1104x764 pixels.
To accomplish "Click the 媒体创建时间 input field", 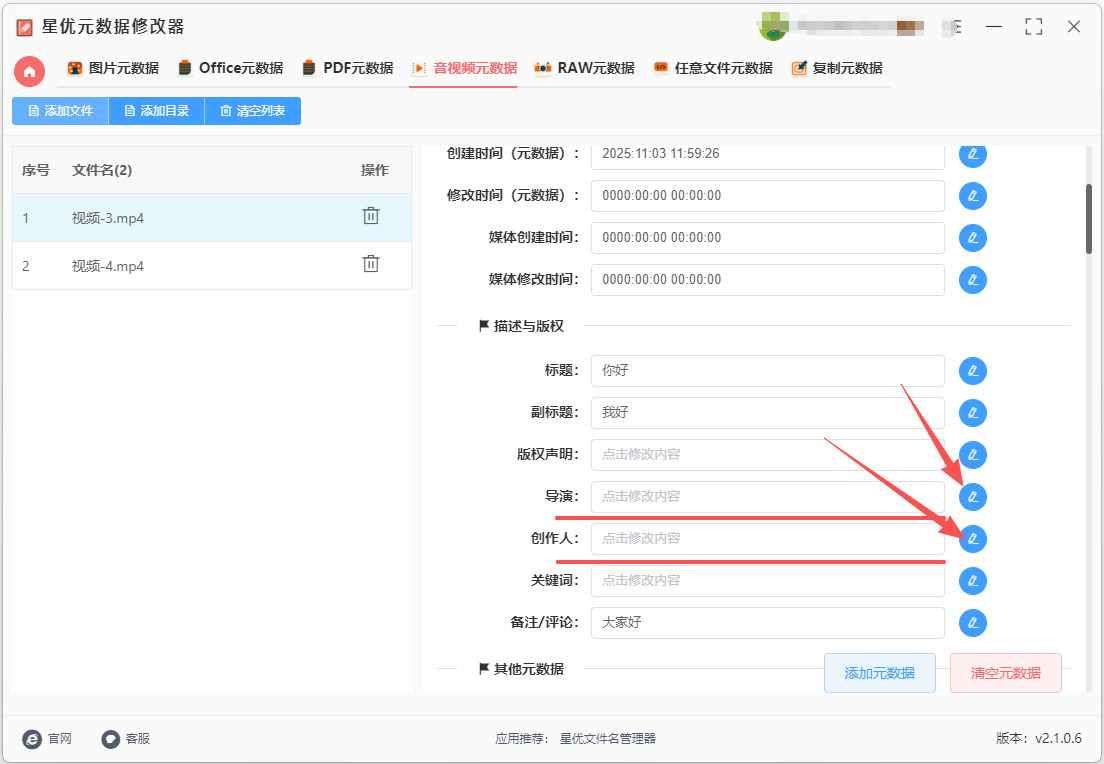I will coord(767,238).
